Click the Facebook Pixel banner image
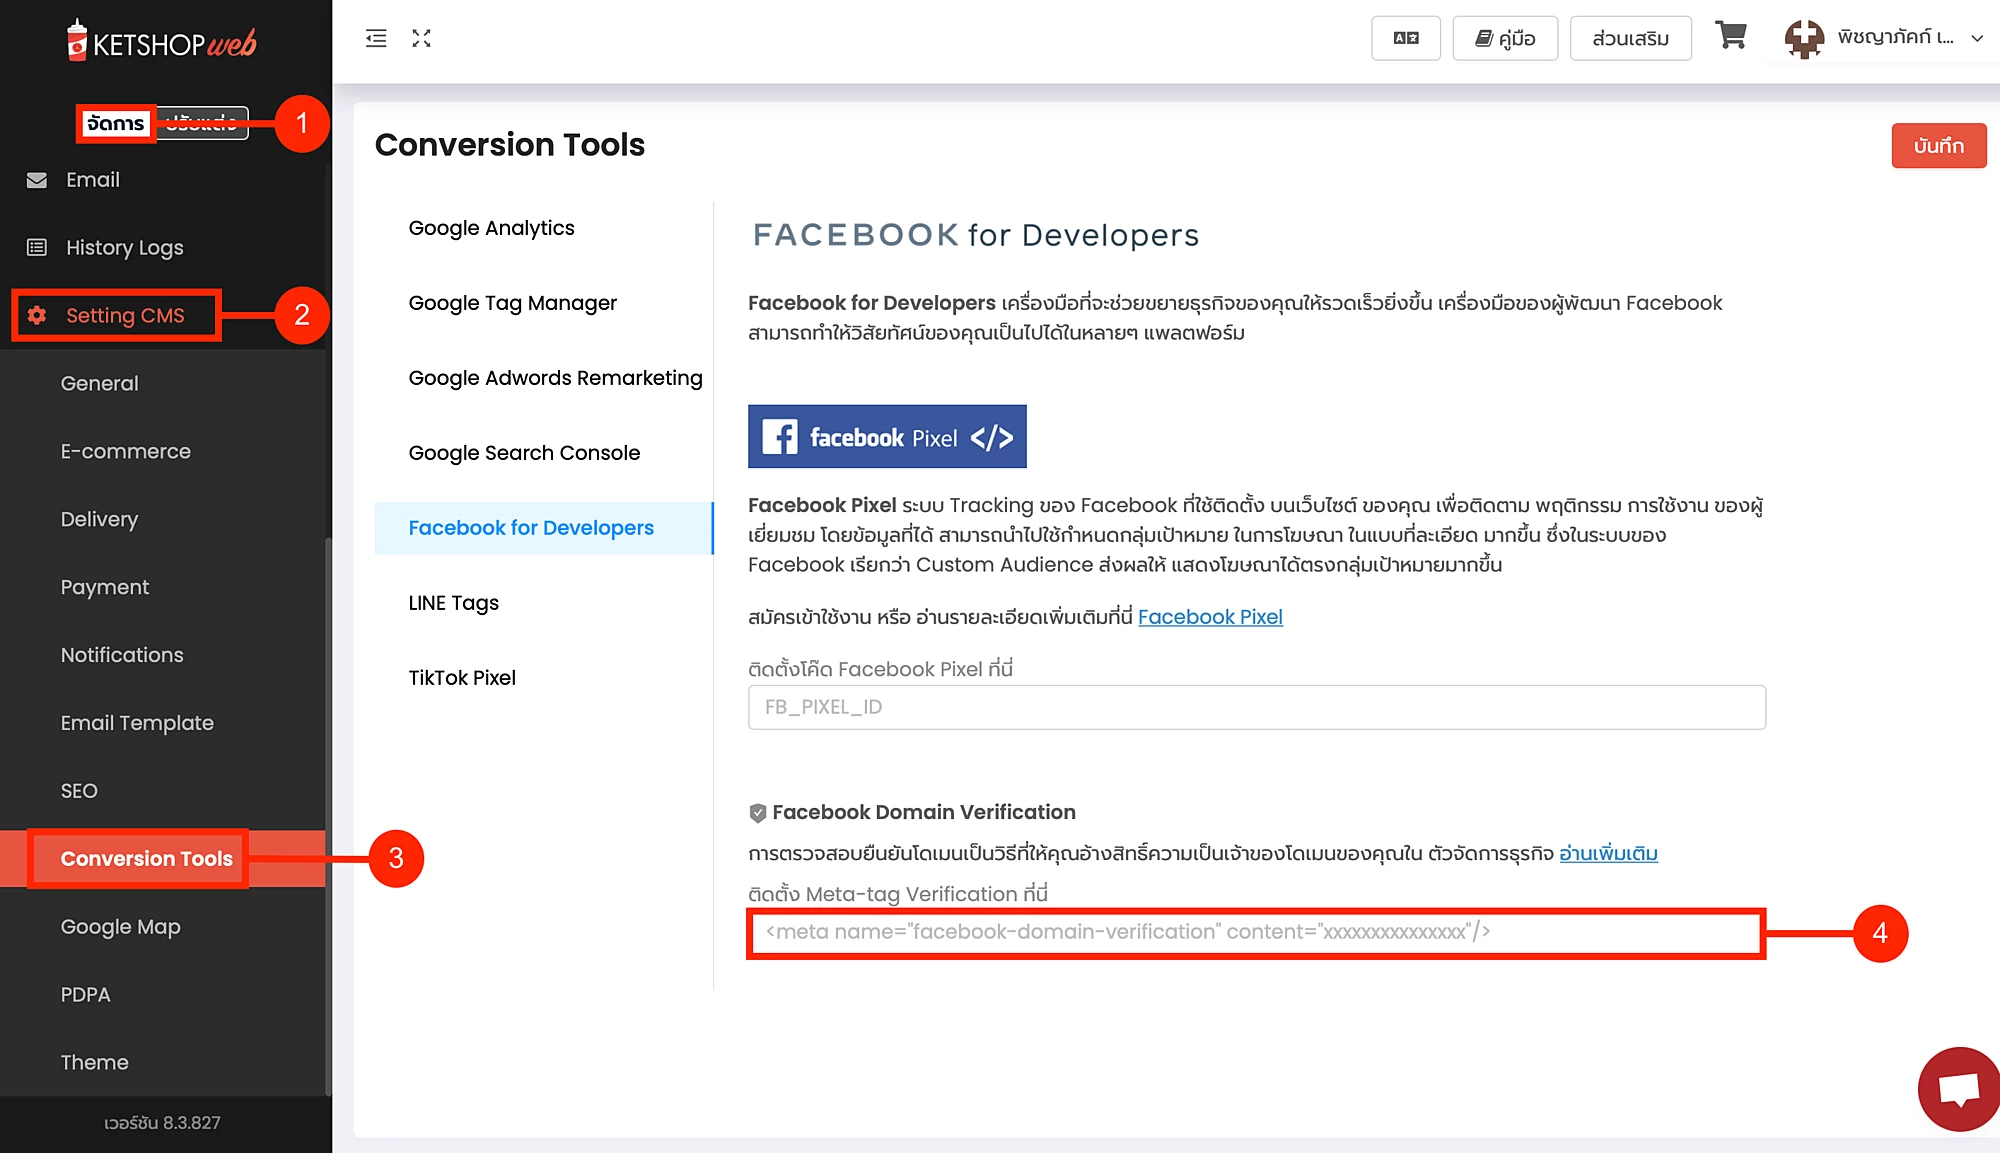Image resolution: width=2000 pixels, height=1153 pixels. click(887, 436)
